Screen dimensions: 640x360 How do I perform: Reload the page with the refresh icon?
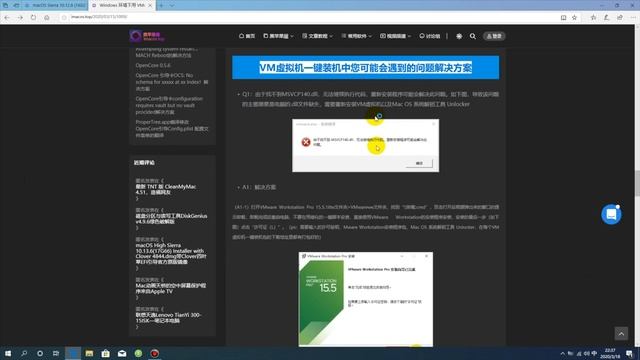(x=33, y=18)
